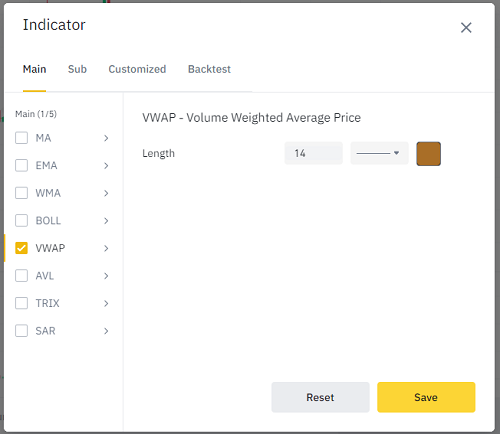Enable the EMA indicator checkbox
500x434 pixels.
coord(21,165)
